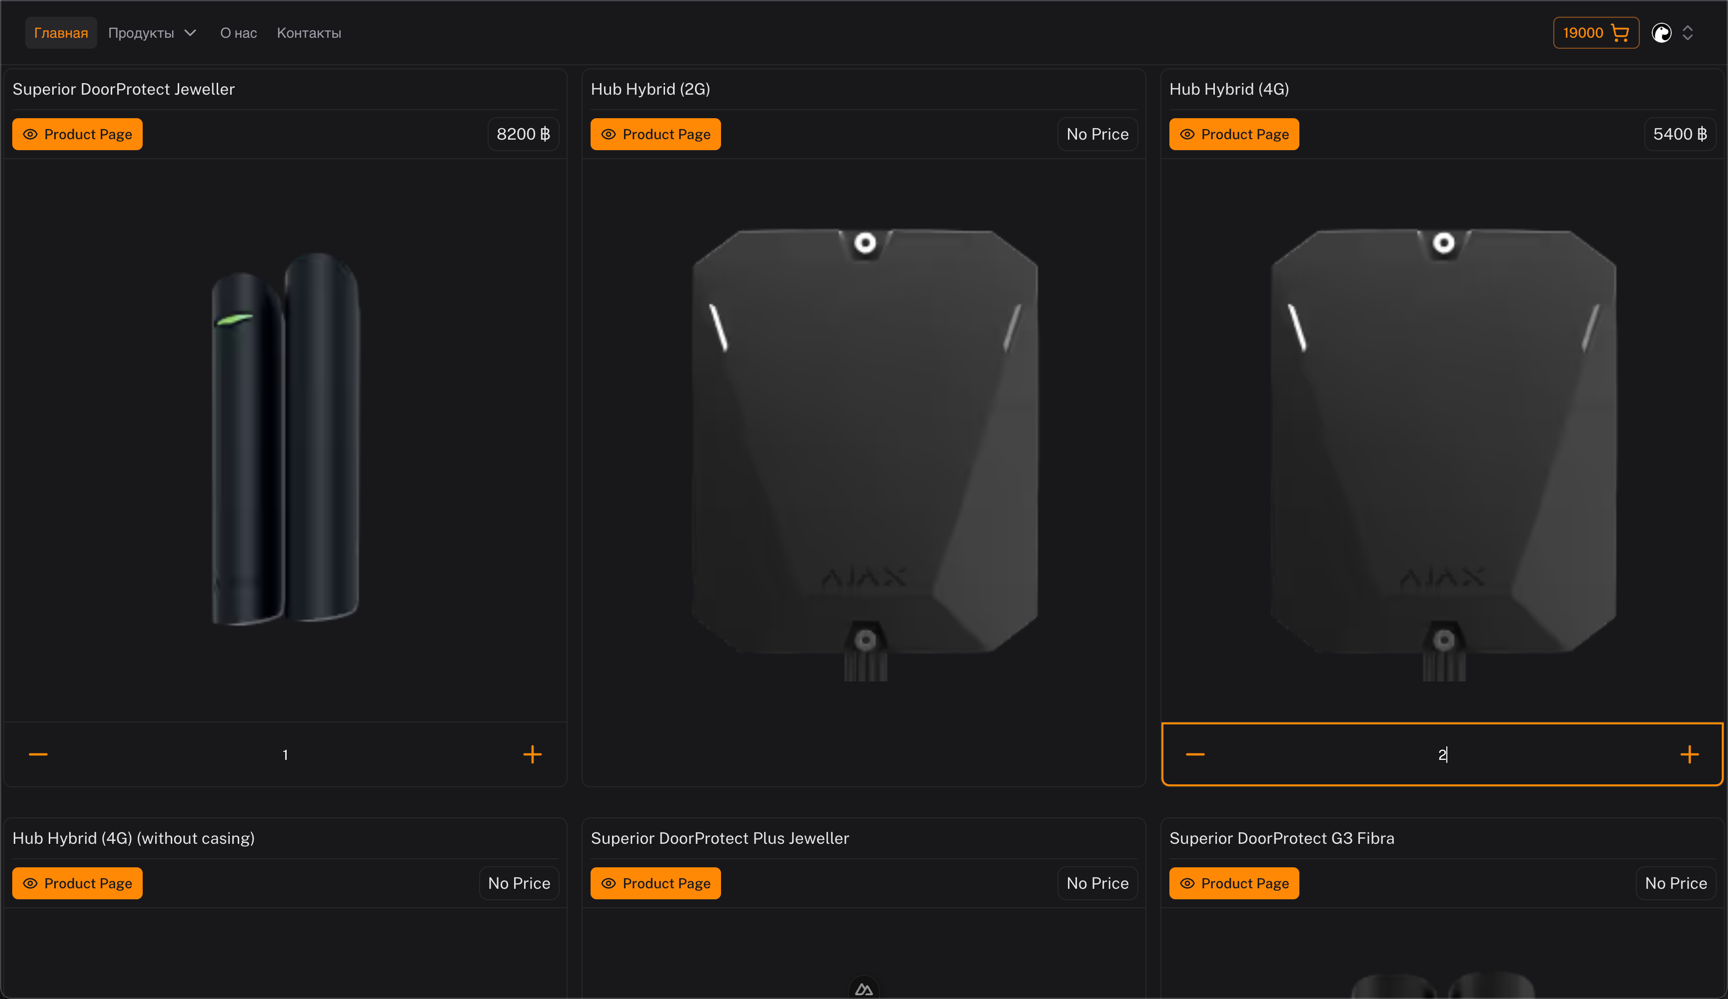
Task: Click the Hub Hybrid (4G) (without casing) title
Action: 133,838
